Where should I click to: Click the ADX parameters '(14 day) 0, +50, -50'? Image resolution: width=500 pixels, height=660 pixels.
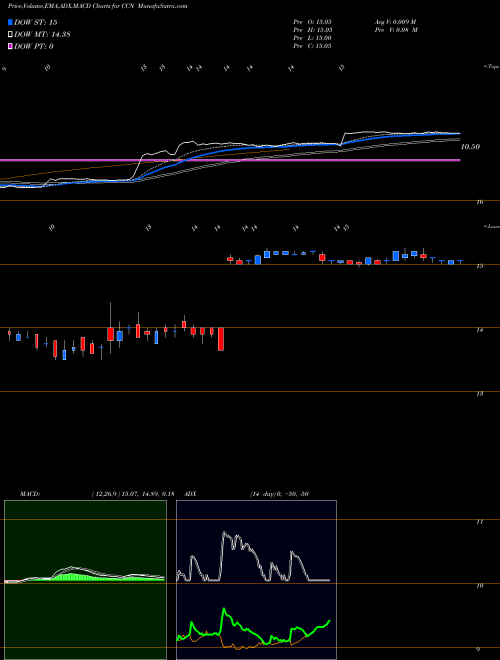click(279, 494)
